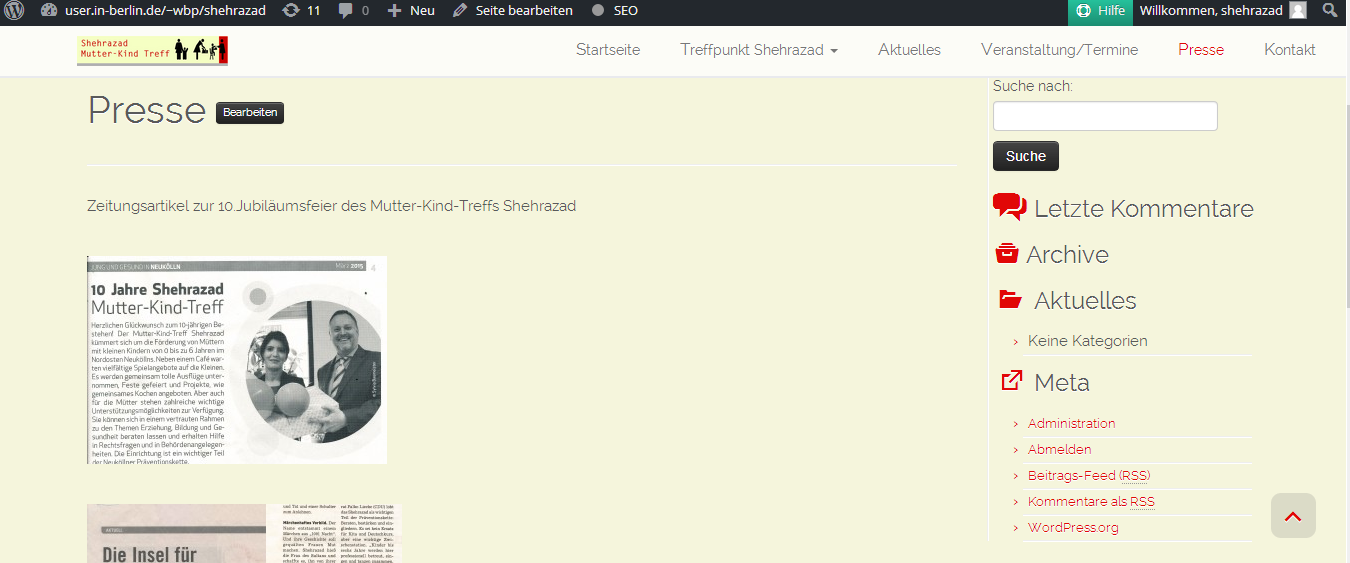The height and width of the screenshot is (563, 1350).
Task: Click the Meta external link icon
Action: pos(1012,381)
